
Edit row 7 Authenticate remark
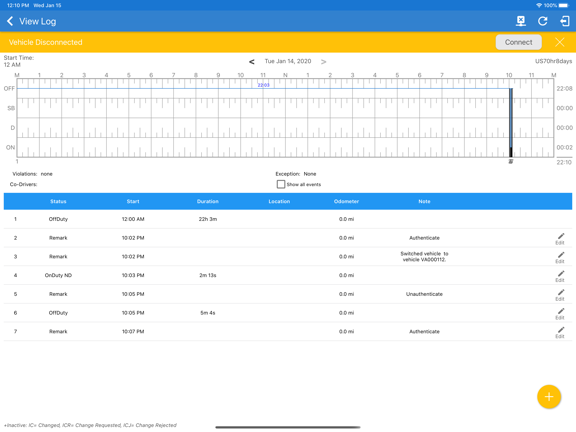coord(560,332)
